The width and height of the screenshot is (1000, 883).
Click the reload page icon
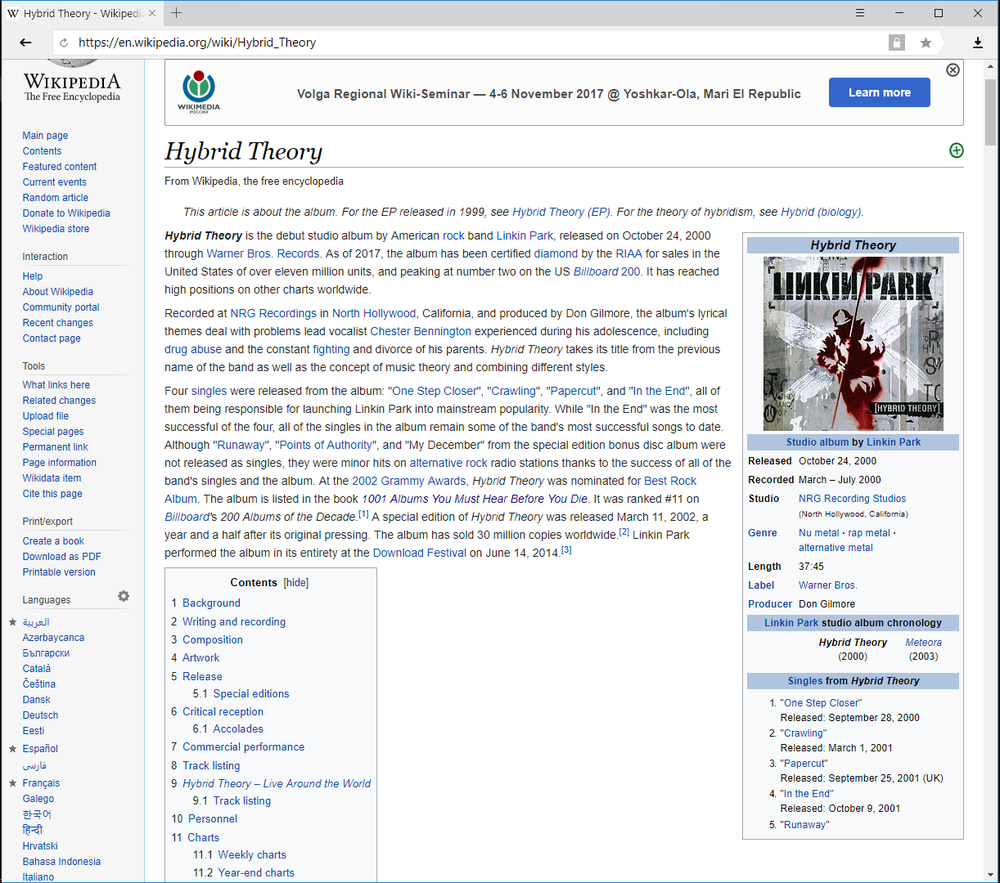click(64, 43)
